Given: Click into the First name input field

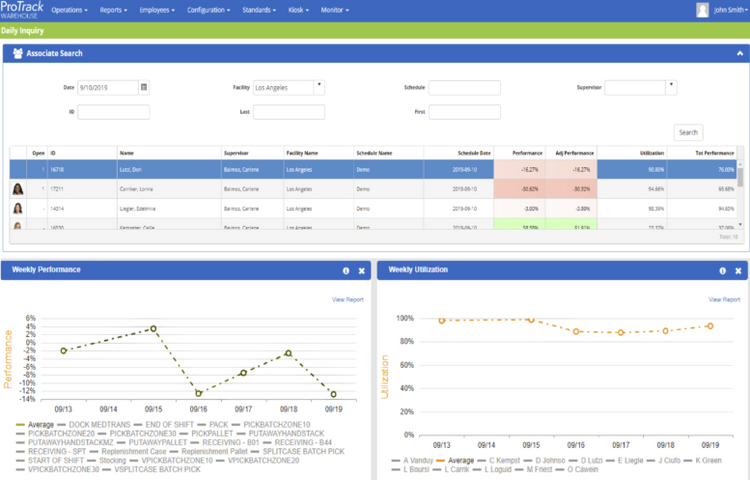Looking at the screenshot, I should (464, 112).
